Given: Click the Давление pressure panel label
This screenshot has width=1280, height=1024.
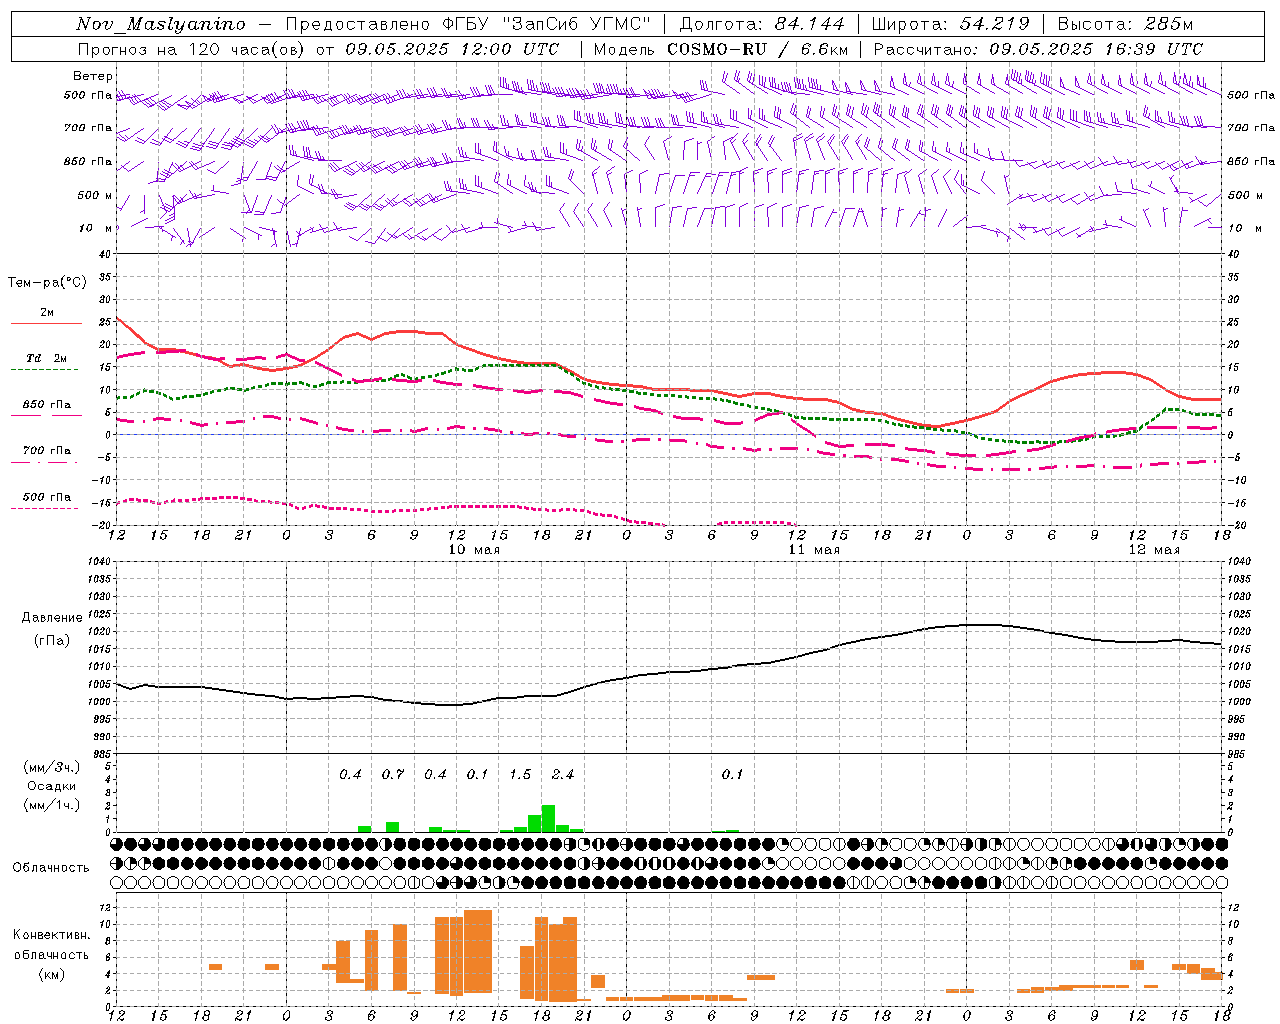Looking at the screenshot, I should pyautogui.click(x=52, y=618).
